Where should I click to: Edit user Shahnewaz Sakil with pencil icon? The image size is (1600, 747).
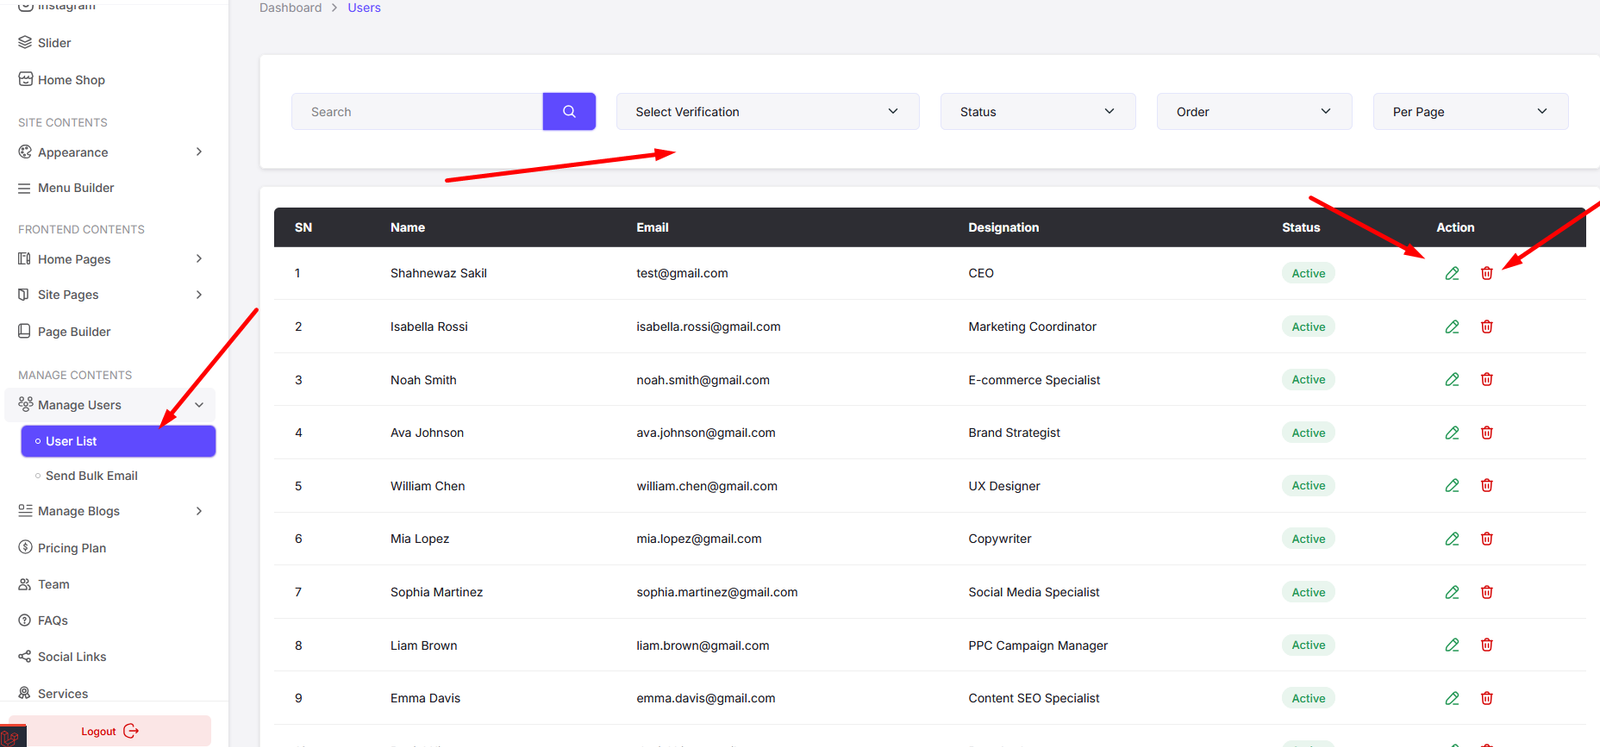[x=1452, y=274]
